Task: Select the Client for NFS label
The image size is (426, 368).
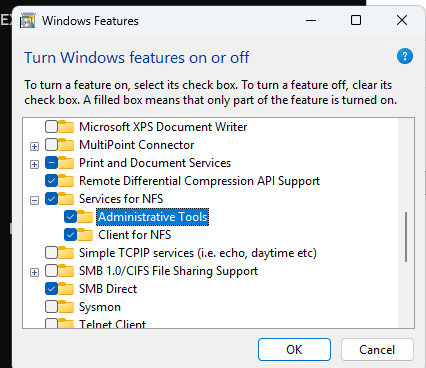Action: coord(135,235)
